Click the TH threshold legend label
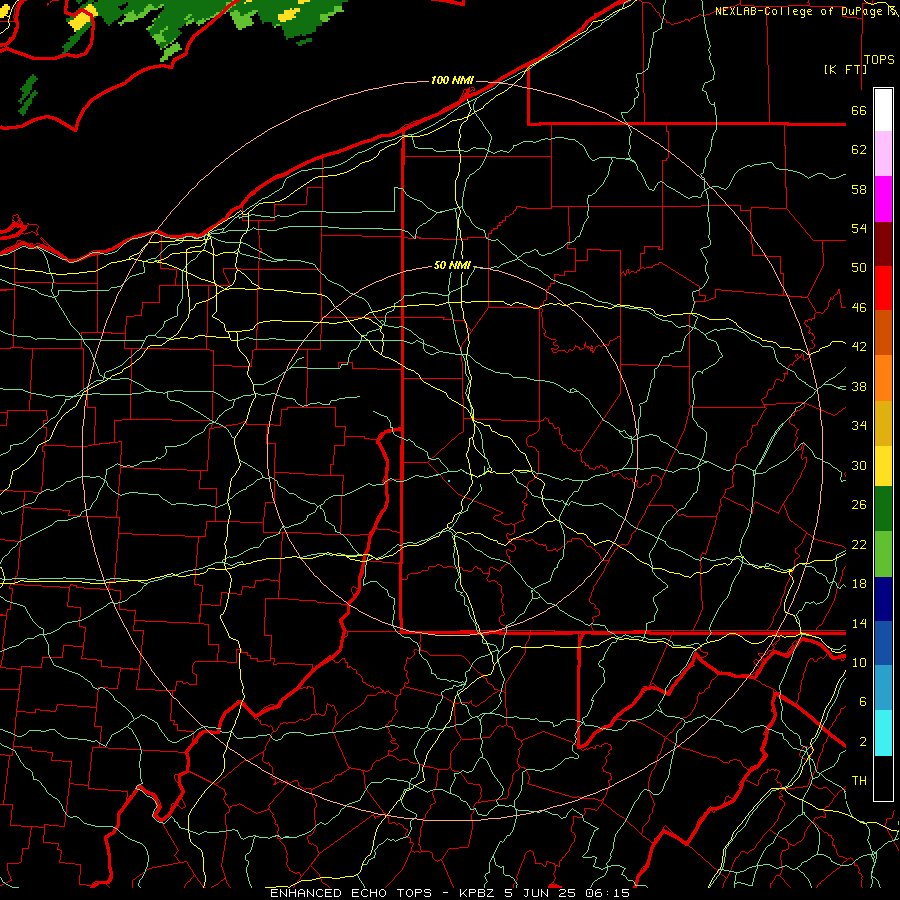Image resolution: width=900 pixels, height=900 pixels. point(859,781)
